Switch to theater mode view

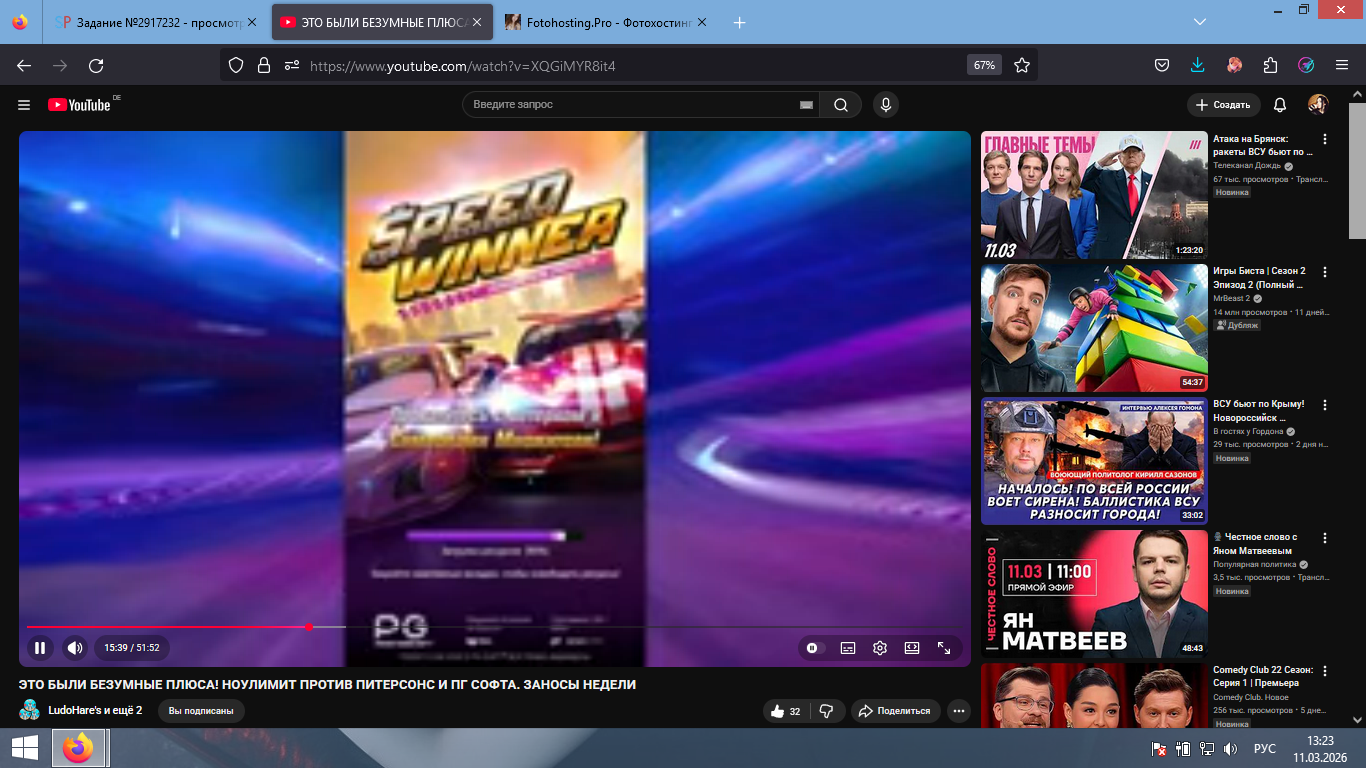click(912, 648)
